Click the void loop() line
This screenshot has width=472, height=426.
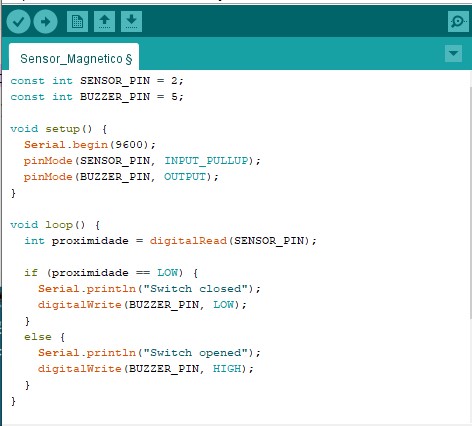(55, 225)
